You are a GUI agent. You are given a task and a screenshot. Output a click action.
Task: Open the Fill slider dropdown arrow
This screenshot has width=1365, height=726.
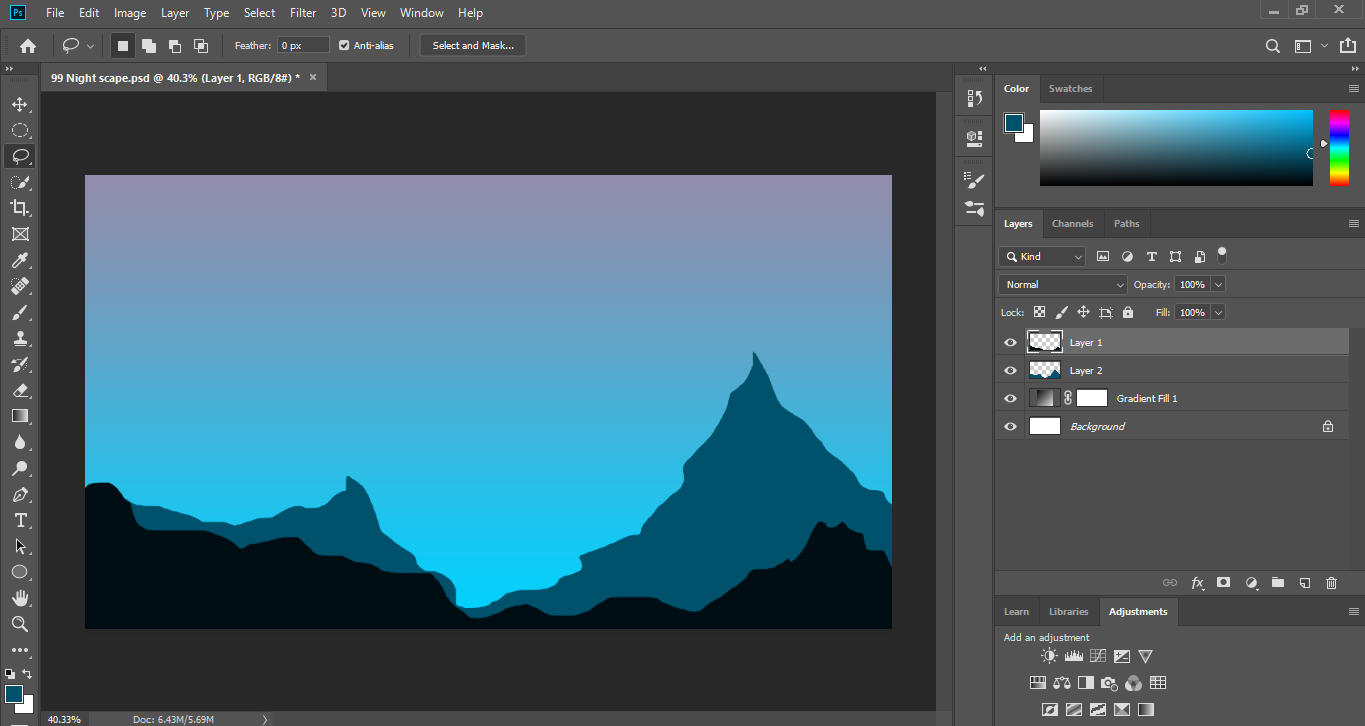tap(1218, 313)
